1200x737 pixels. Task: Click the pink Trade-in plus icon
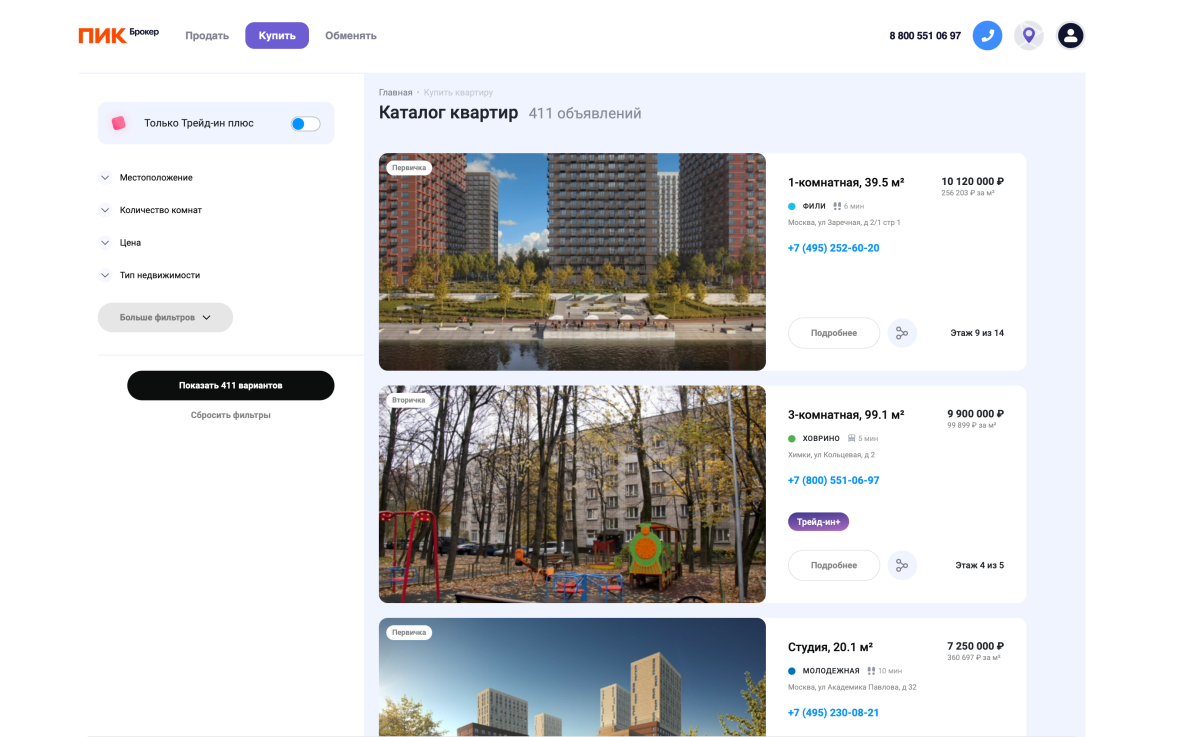[118, 123]
